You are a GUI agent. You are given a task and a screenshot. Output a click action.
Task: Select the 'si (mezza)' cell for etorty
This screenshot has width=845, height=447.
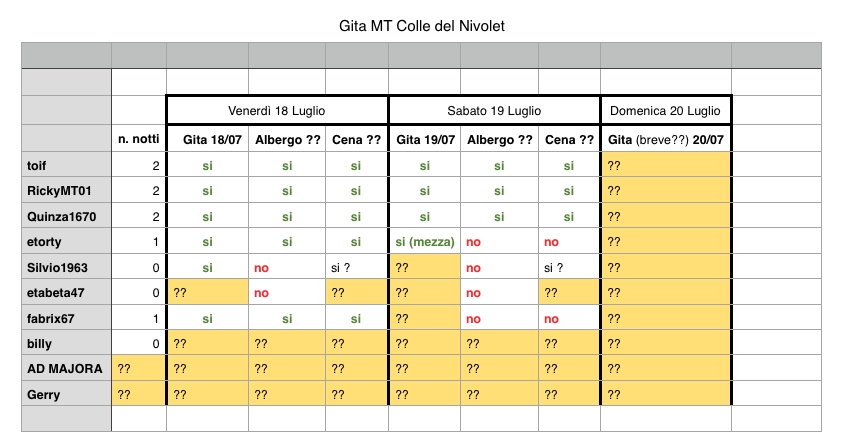(425, 241)
